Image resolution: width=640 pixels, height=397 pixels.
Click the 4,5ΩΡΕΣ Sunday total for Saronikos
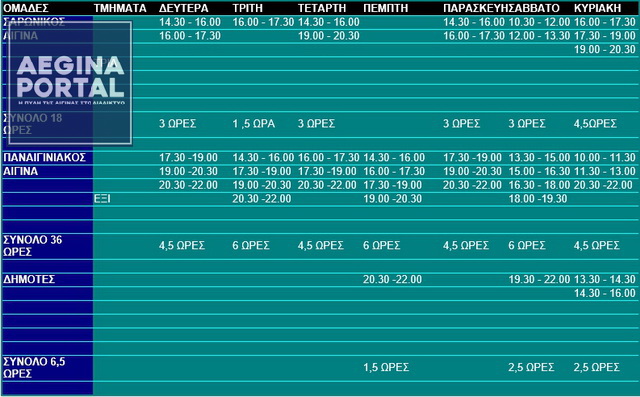click(x=595, y=124)
